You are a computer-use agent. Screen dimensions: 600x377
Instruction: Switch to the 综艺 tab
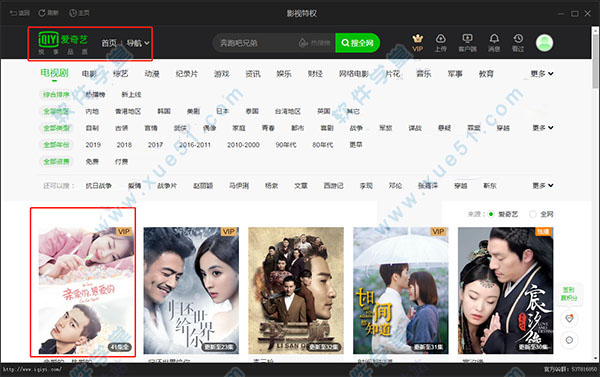(x=121, y=74)
